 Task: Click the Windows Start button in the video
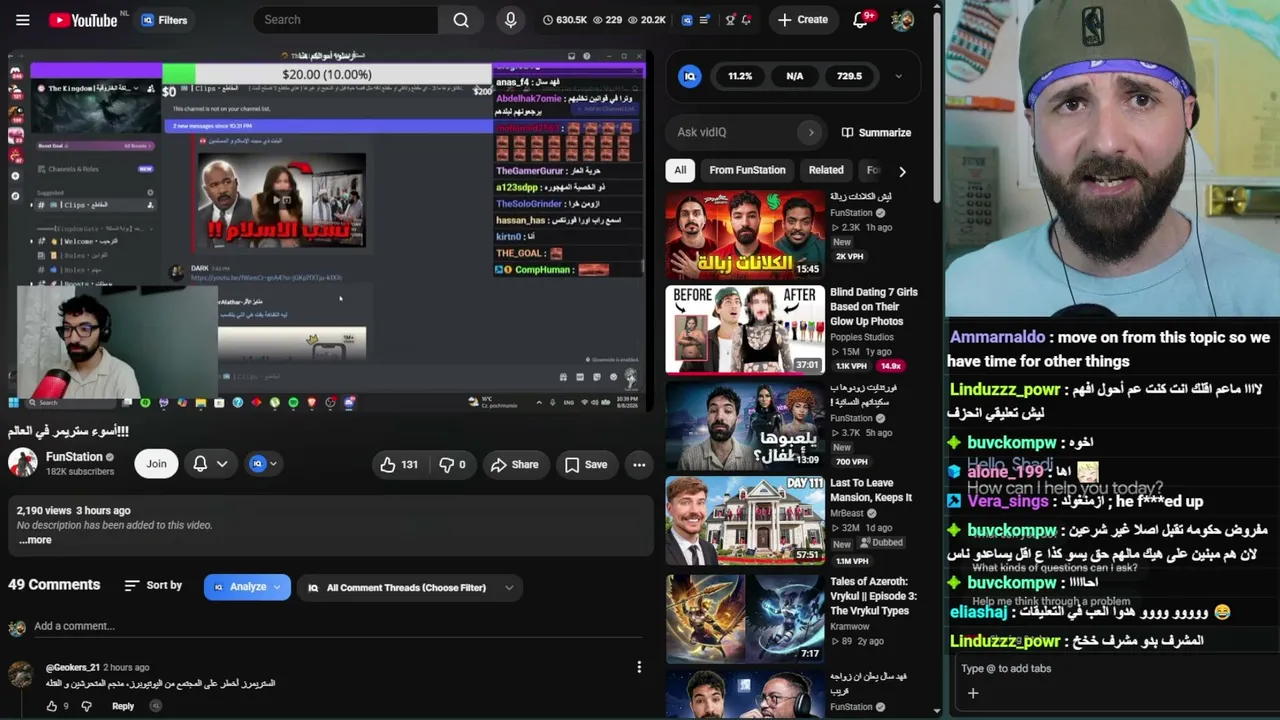tap(15, 402)
